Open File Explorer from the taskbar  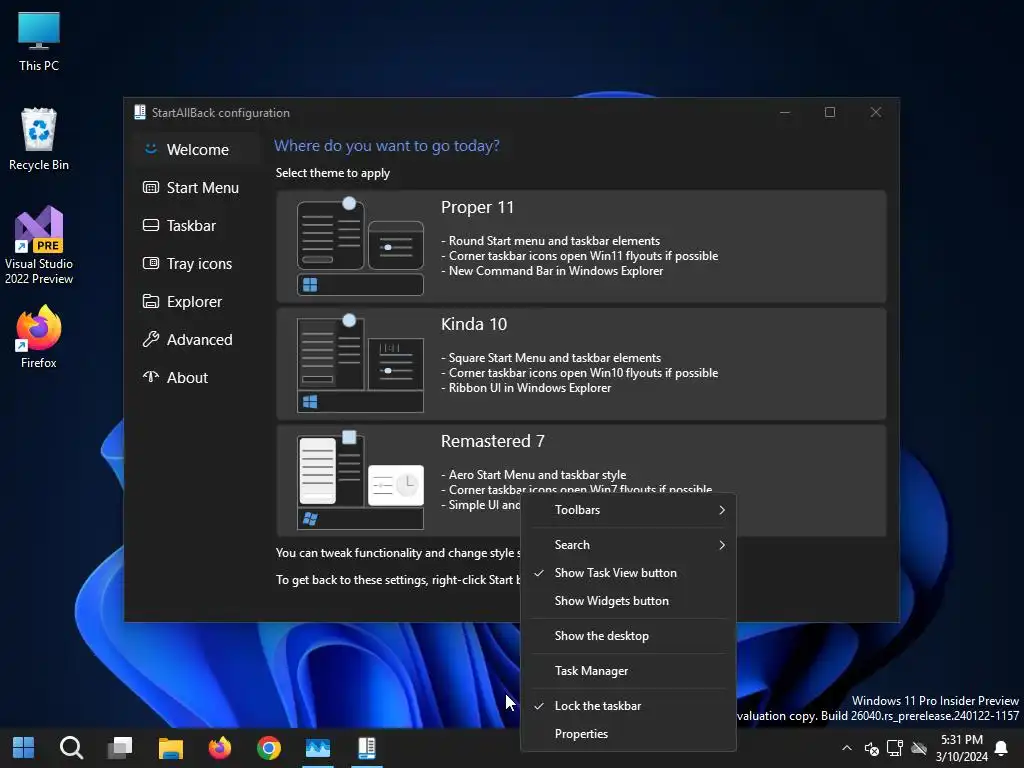[x=170, y=748]
